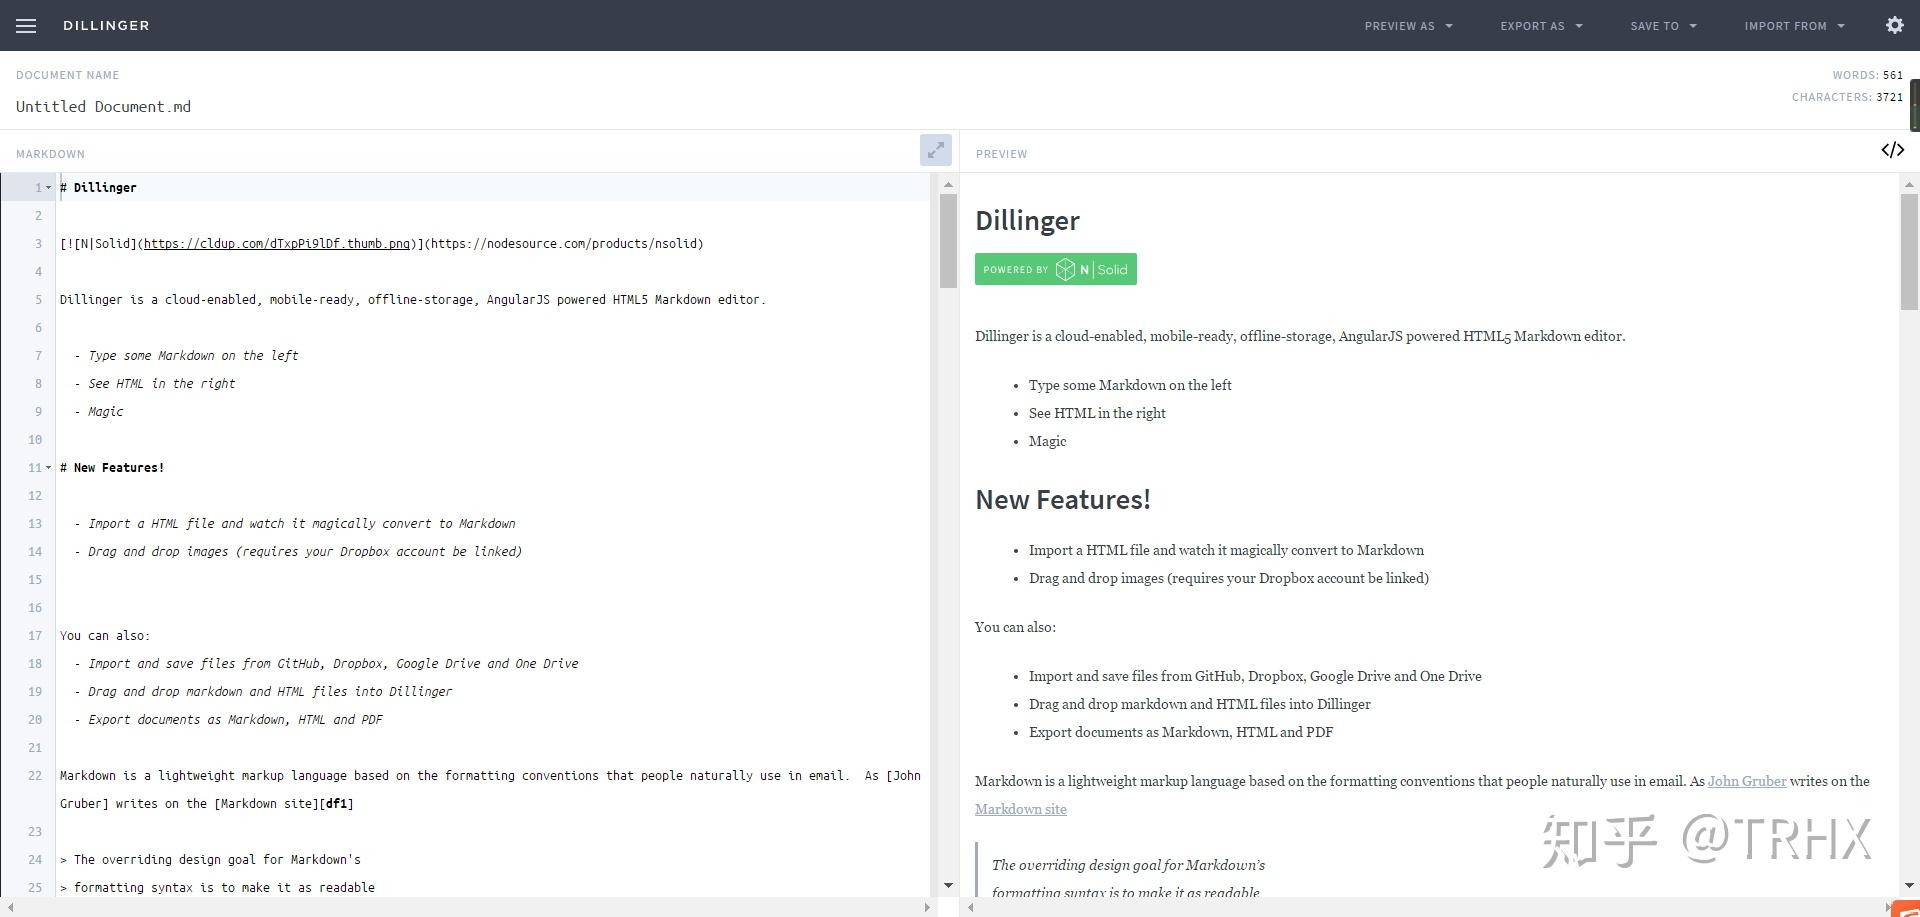Image resolution: width=1920 pixels, height=917 pixels.
Task: Click the MARKDOWN pane label
Action: [x=50, y=154]
